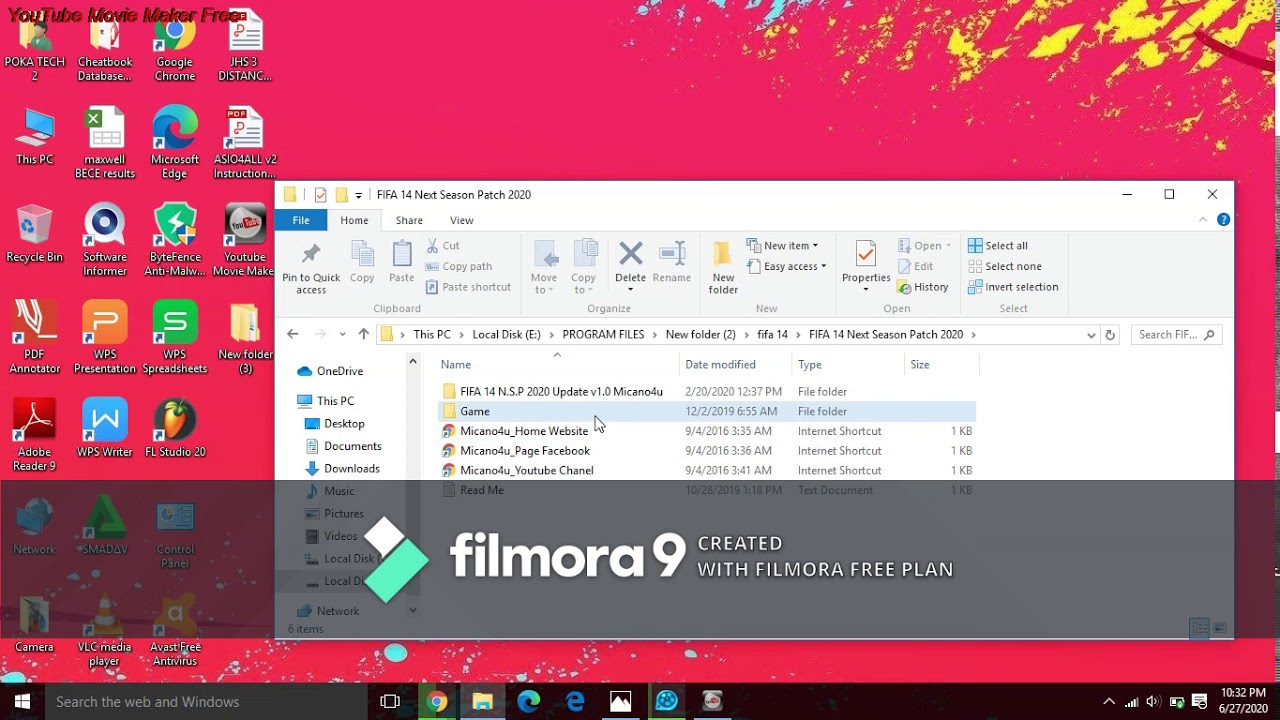Open the New item dropdown

[x=782, y=245]
